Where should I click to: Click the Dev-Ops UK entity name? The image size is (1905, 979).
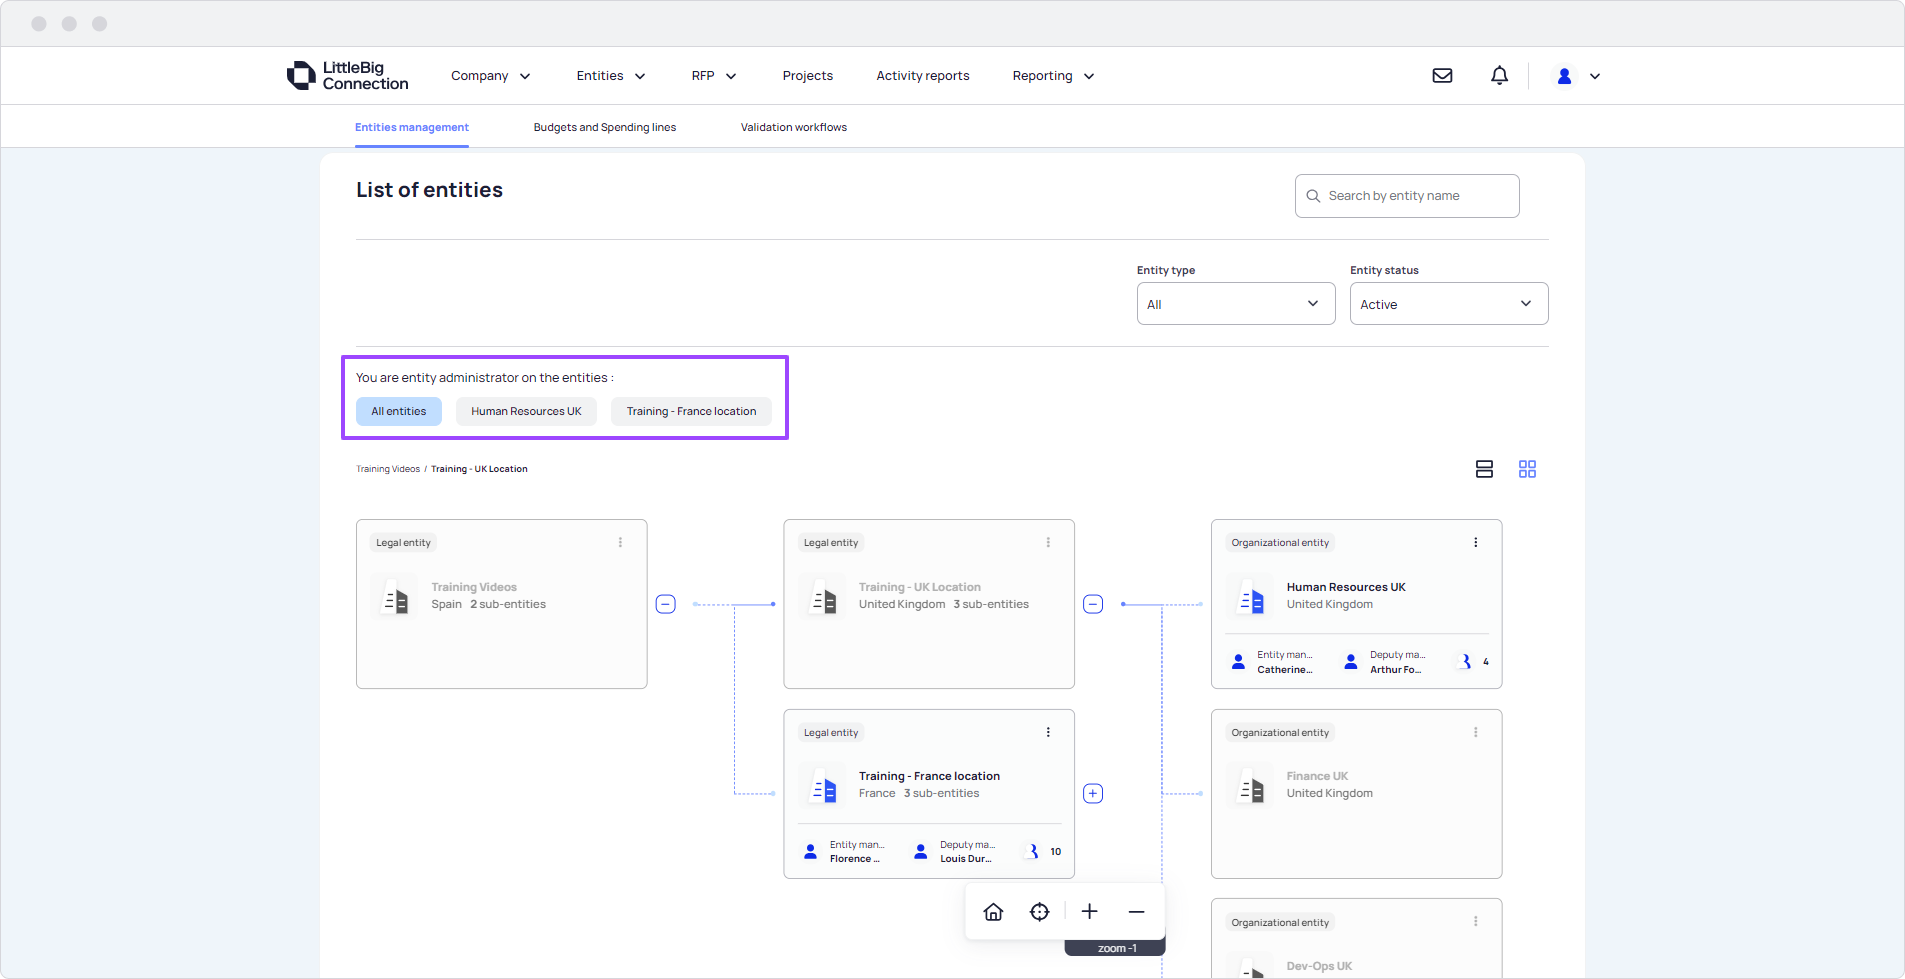1319,966
